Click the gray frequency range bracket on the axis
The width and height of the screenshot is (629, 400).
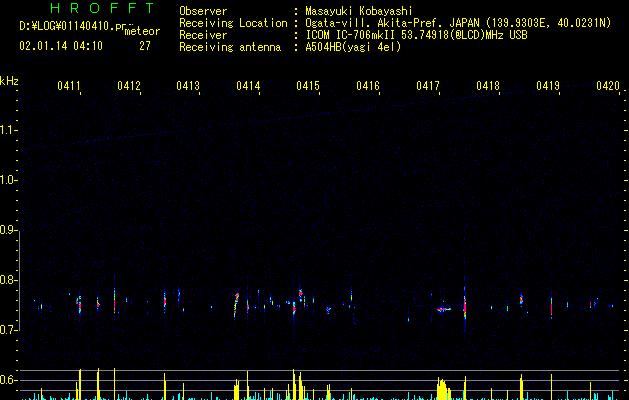(x=19, y=280)
